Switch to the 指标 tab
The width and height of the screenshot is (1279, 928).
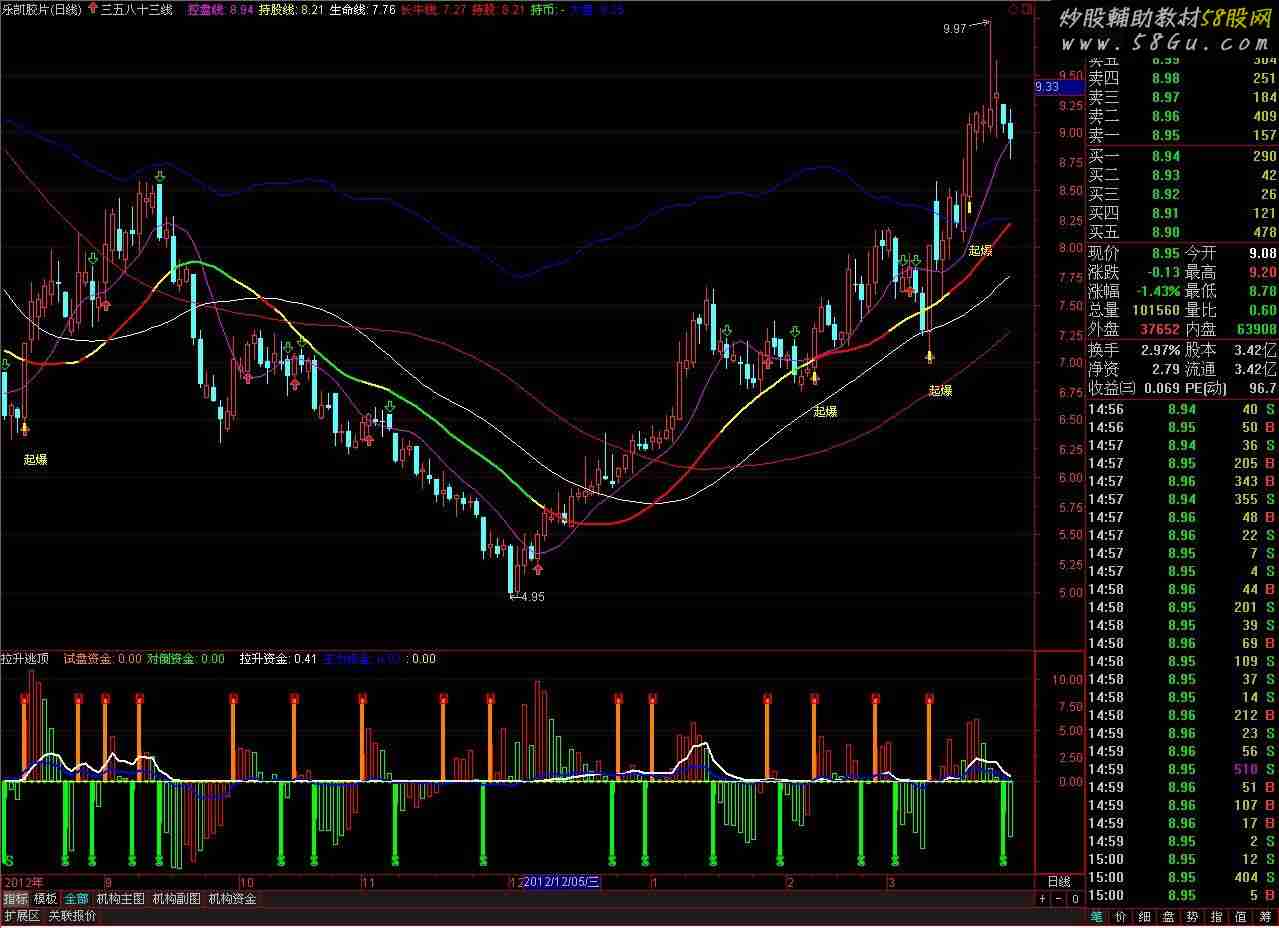[15, 899]
